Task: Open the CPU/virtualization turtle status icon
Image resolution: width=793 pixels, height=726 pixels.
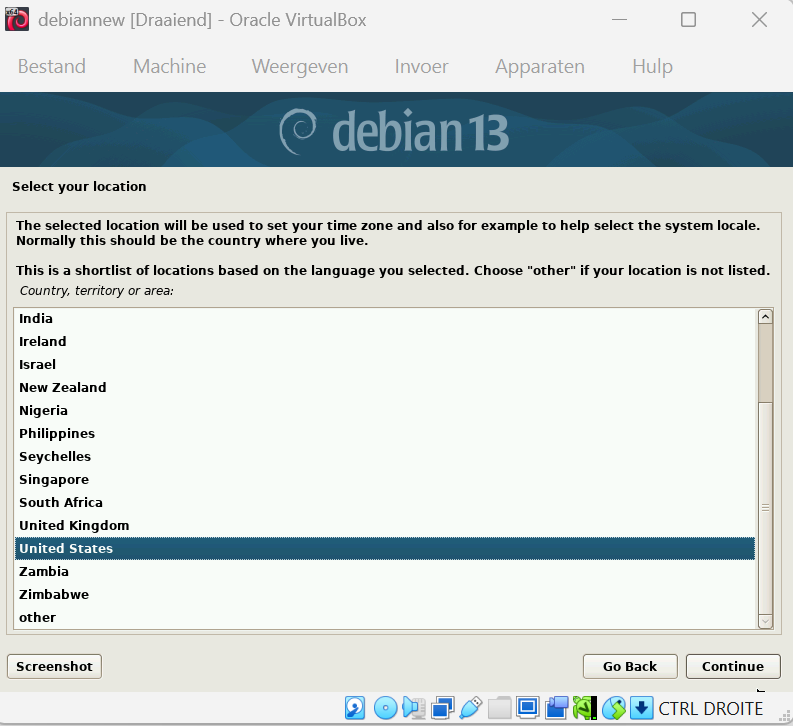Action: (585, 708)
